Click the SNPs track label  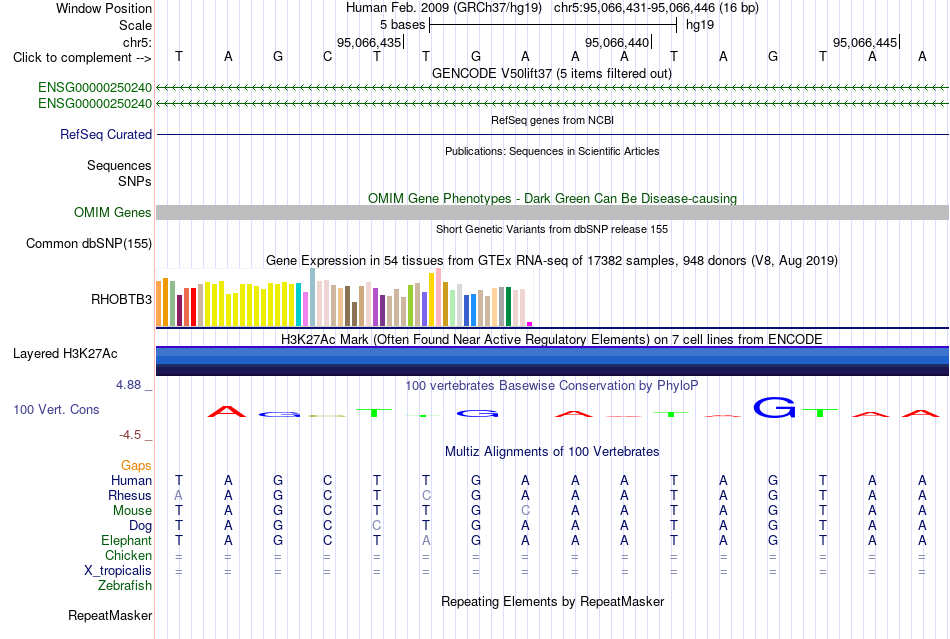135,181
